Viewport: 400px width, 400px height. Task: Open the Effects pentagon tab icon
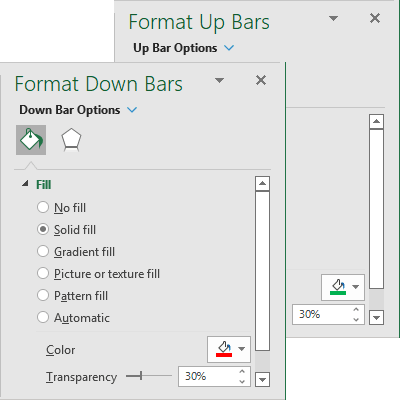pos(71,140)
